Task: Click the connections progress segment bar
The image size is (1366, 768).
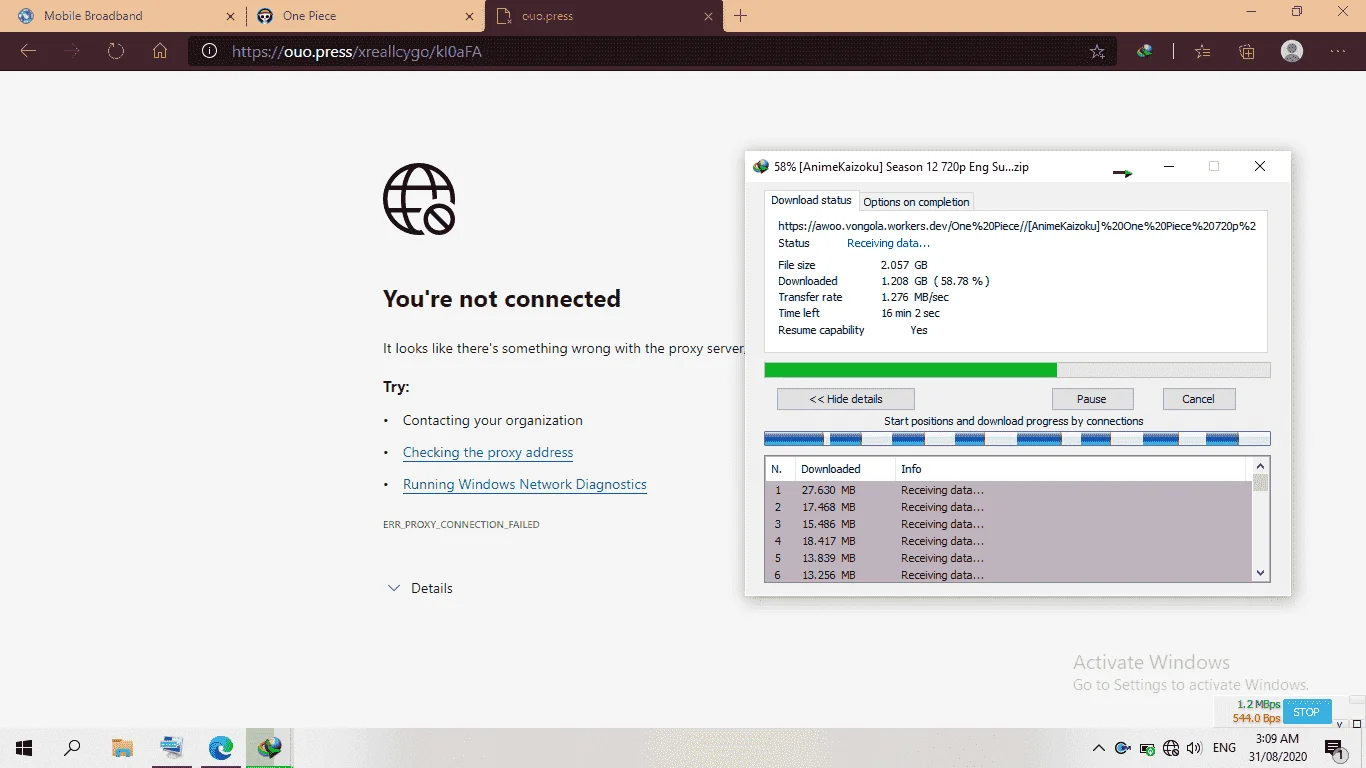Action: pyautogui.click(x=1017, y=438)
